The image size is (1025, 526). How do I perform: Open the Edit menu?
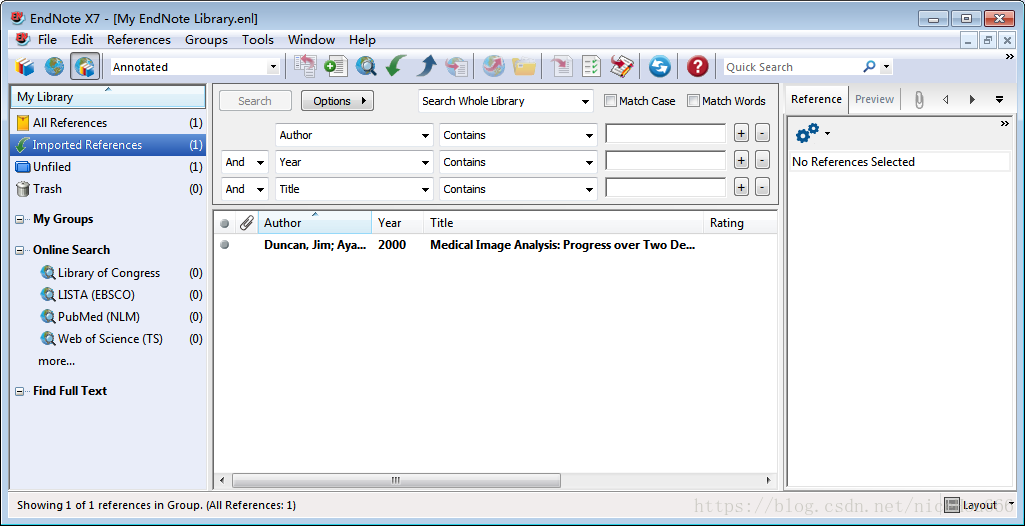(x=82, y=40)
